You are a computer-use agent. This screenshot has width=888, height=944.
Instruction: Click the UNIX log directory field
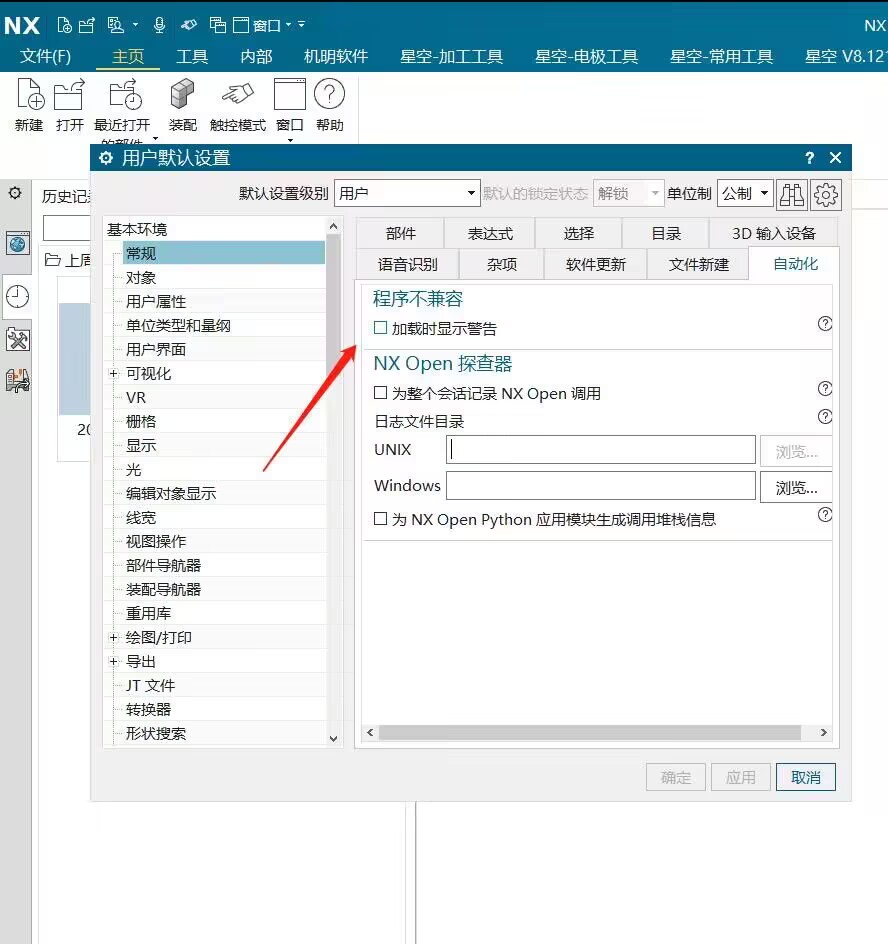point(600,450)
